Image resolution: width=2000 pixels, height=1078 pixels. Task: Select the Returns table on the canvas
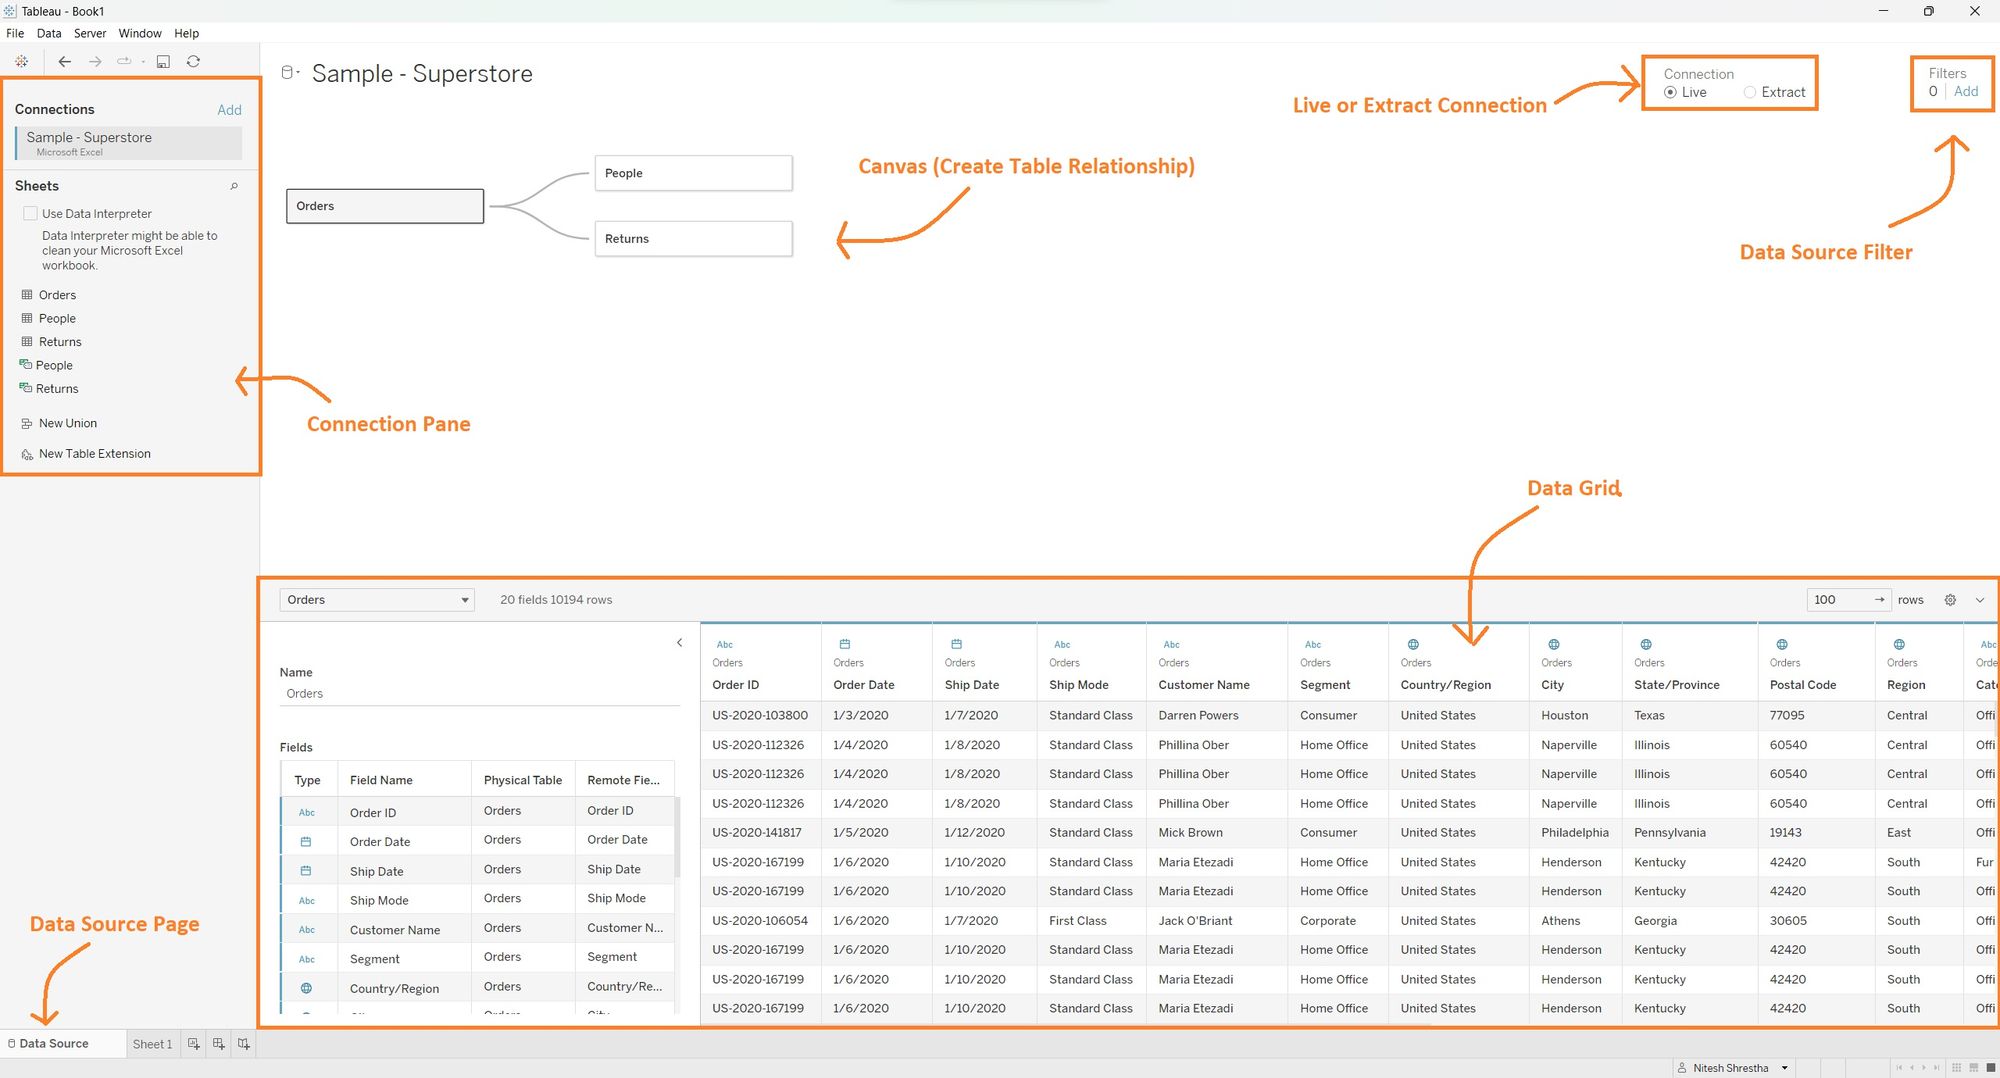tap(693, 238)
